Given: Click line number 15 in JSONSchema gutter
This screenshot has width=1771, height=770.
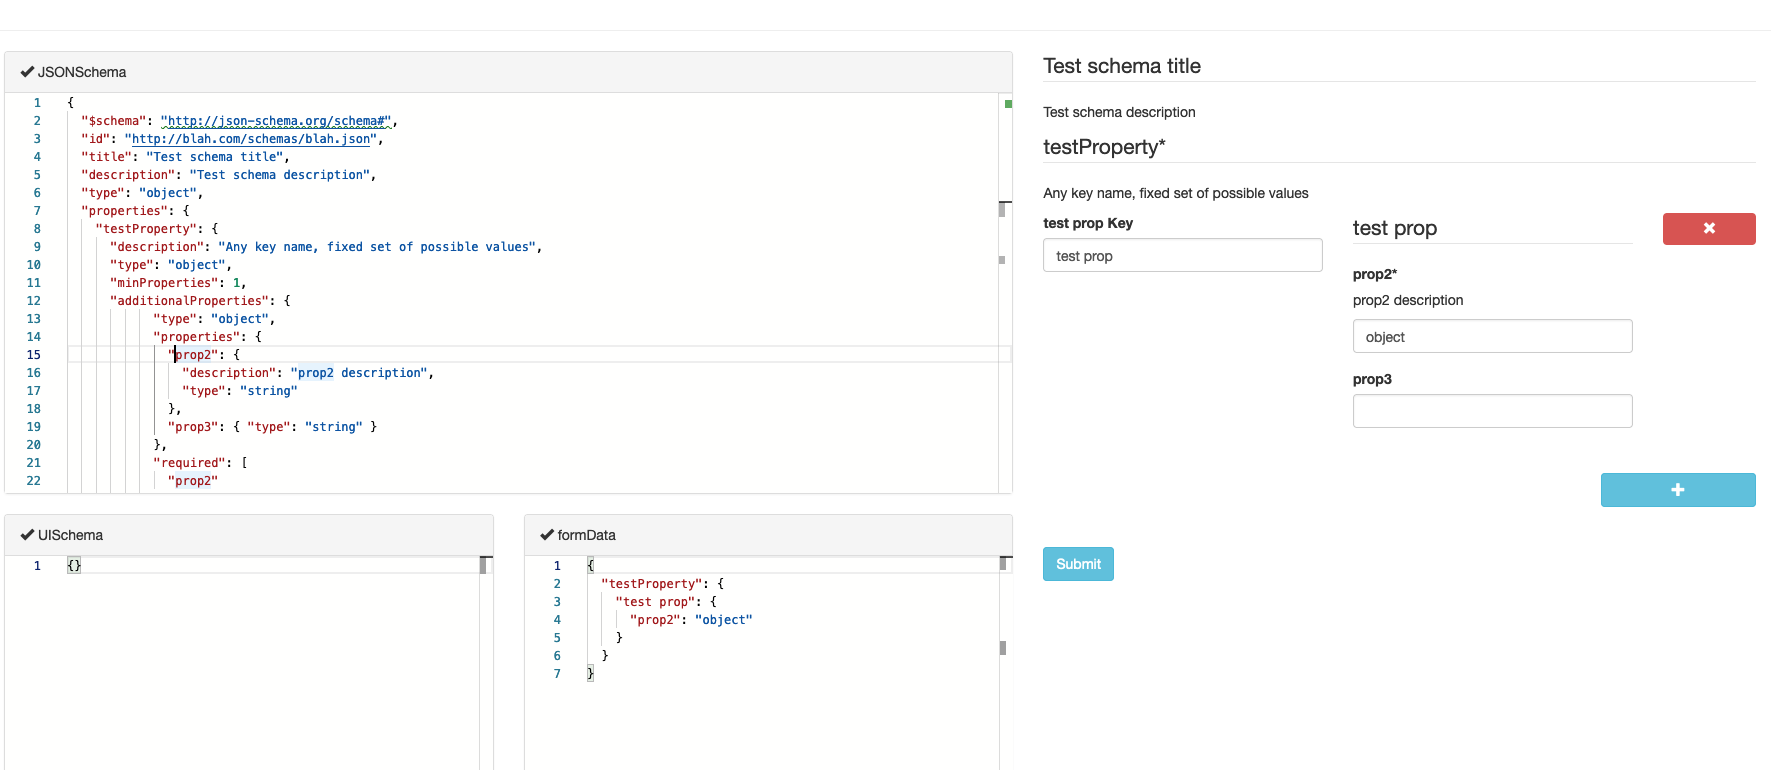Looking at the screenshot, I should coord(34,355).
